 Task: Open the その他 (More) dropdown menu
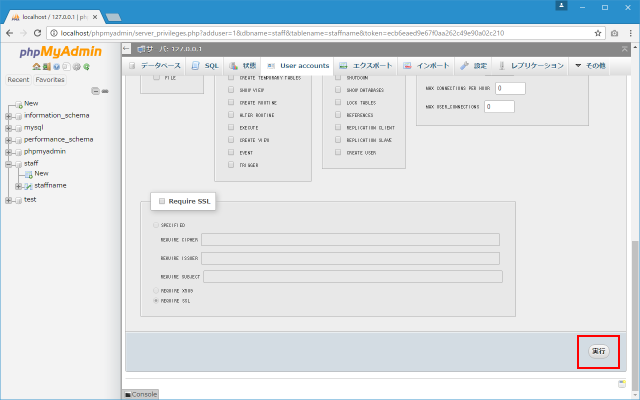pyautogui.click(x=589, y=65)
